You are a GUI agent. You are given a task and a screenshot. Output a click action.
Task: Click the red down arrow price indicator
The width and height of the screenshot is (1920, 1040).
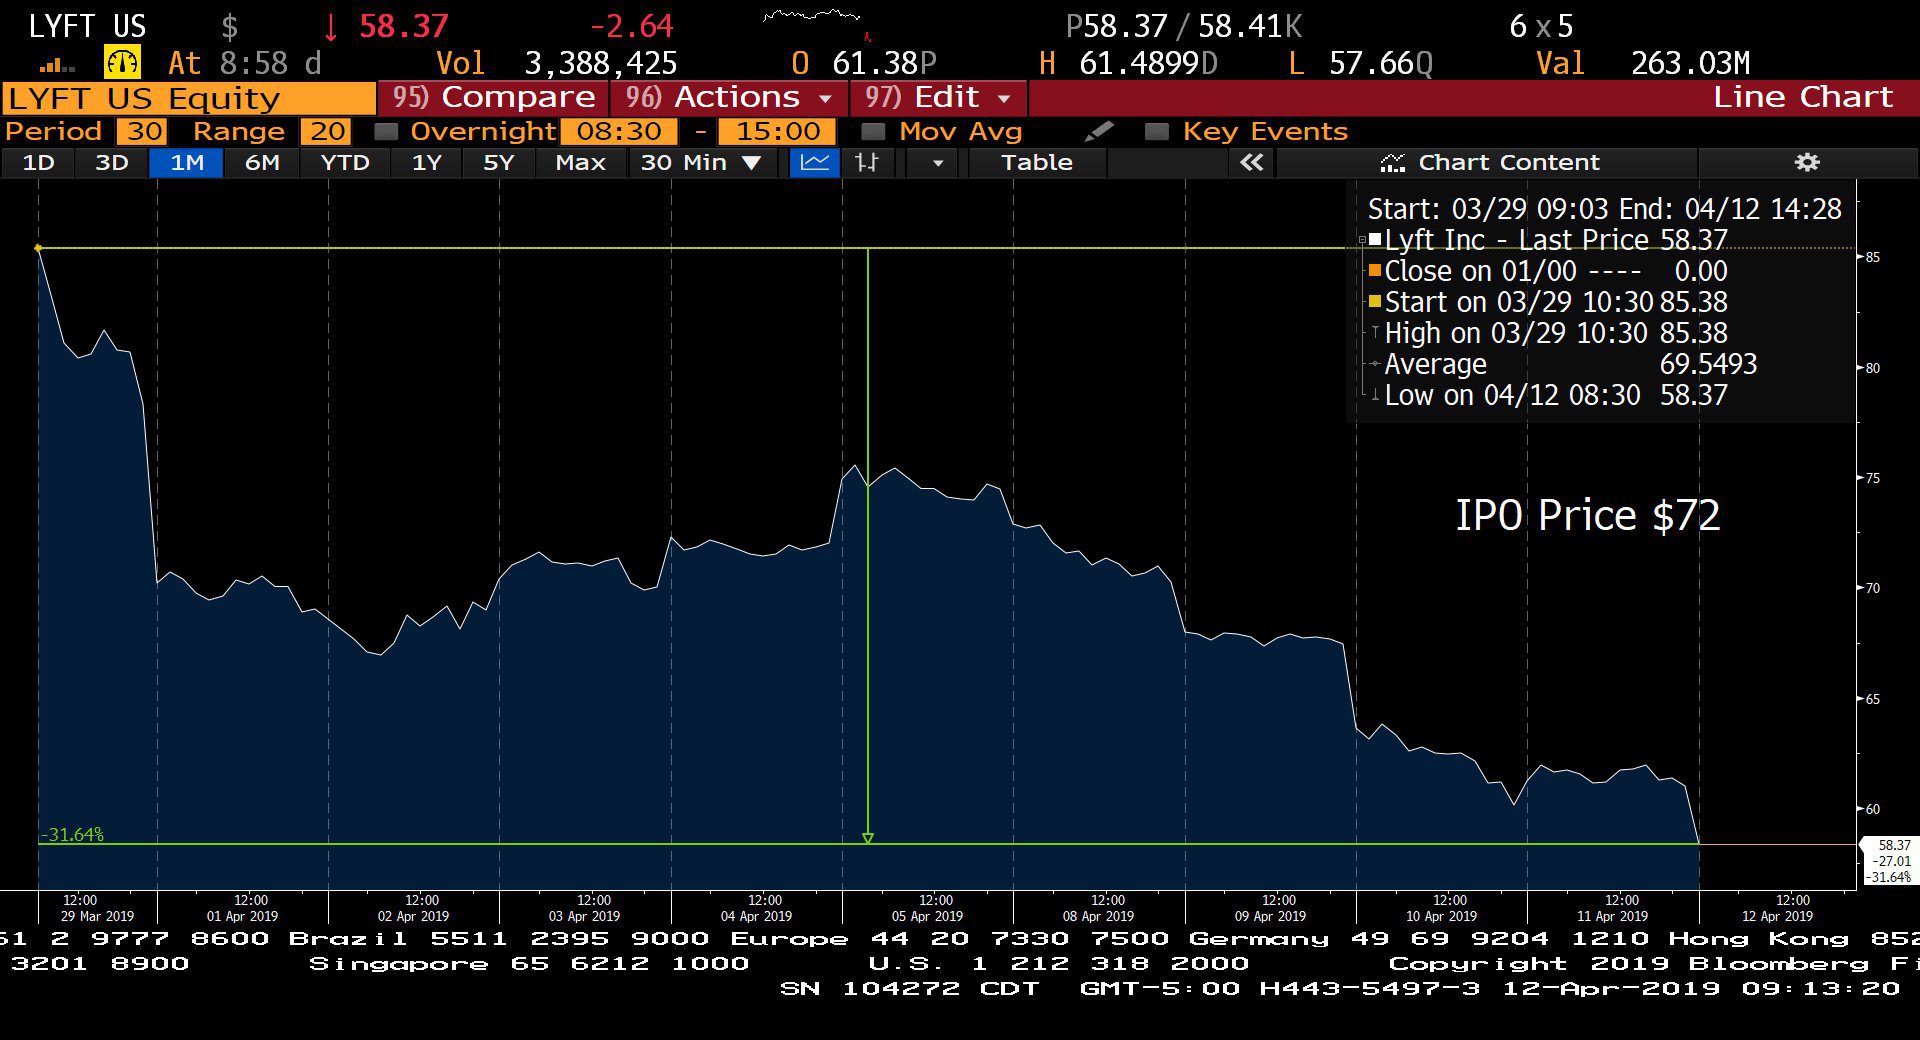(x=331, y=27)
